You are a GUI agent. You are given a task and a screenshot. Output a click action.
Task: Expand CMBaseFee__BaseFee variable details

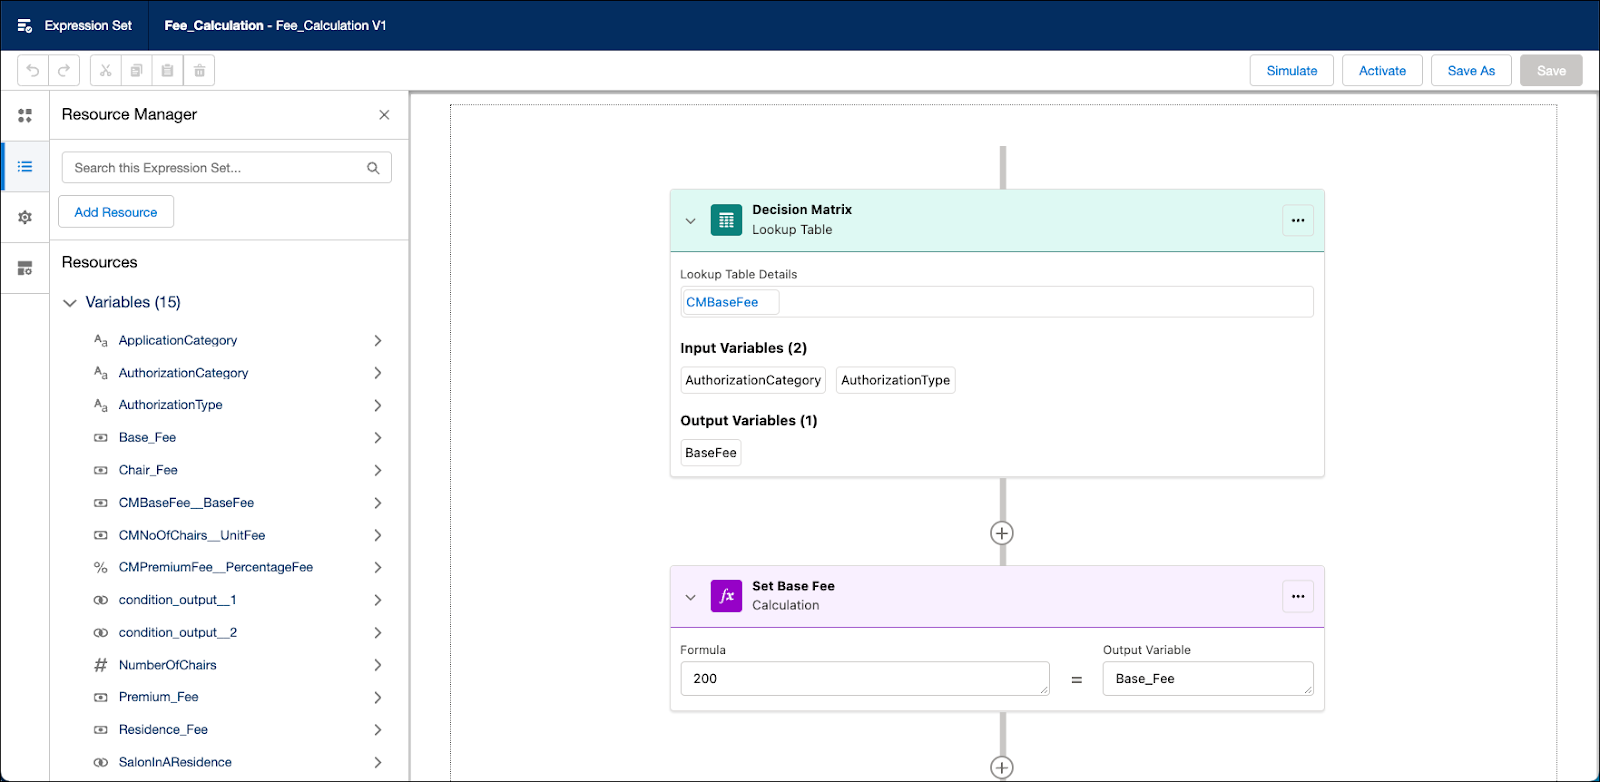[x=378, y=503]
